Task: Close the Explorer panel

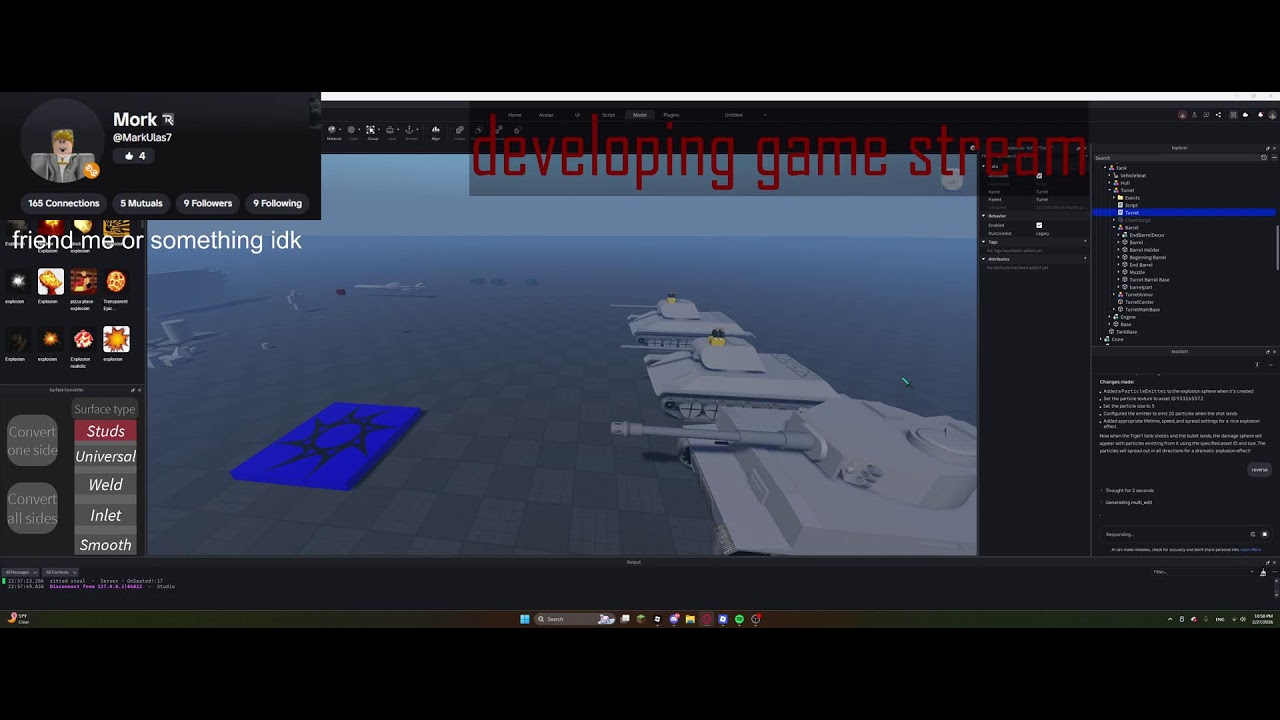Action: 1274,148
